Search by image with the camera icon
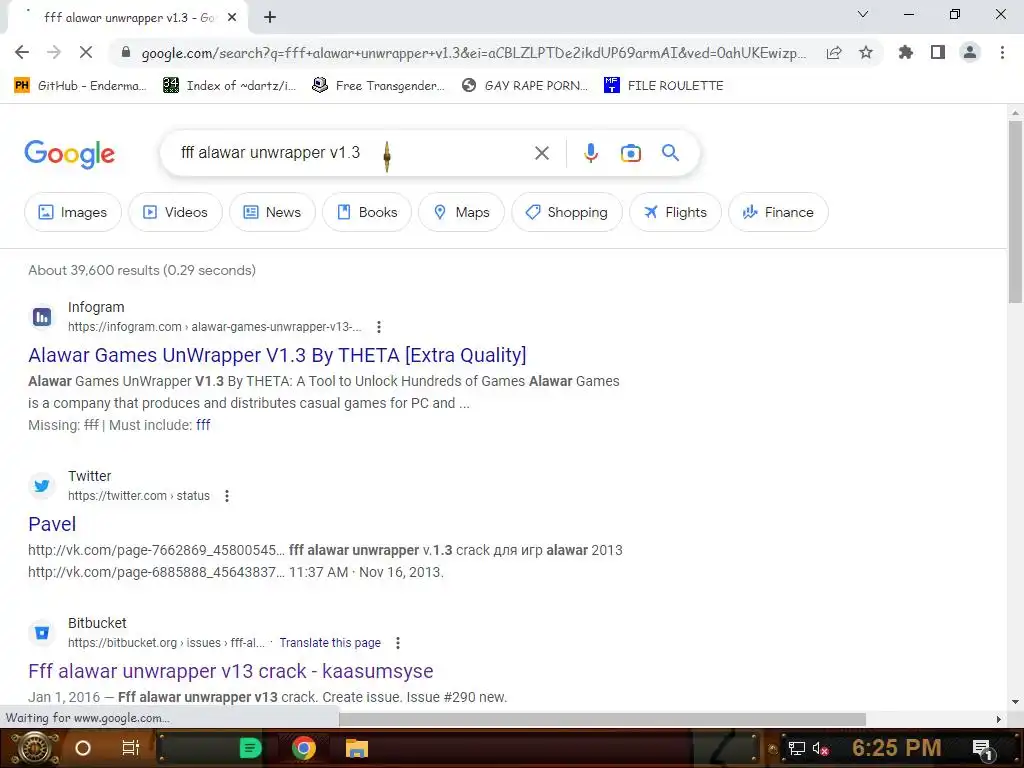The width and height of the screenshot is (1024, 768). tap(630, 153)
